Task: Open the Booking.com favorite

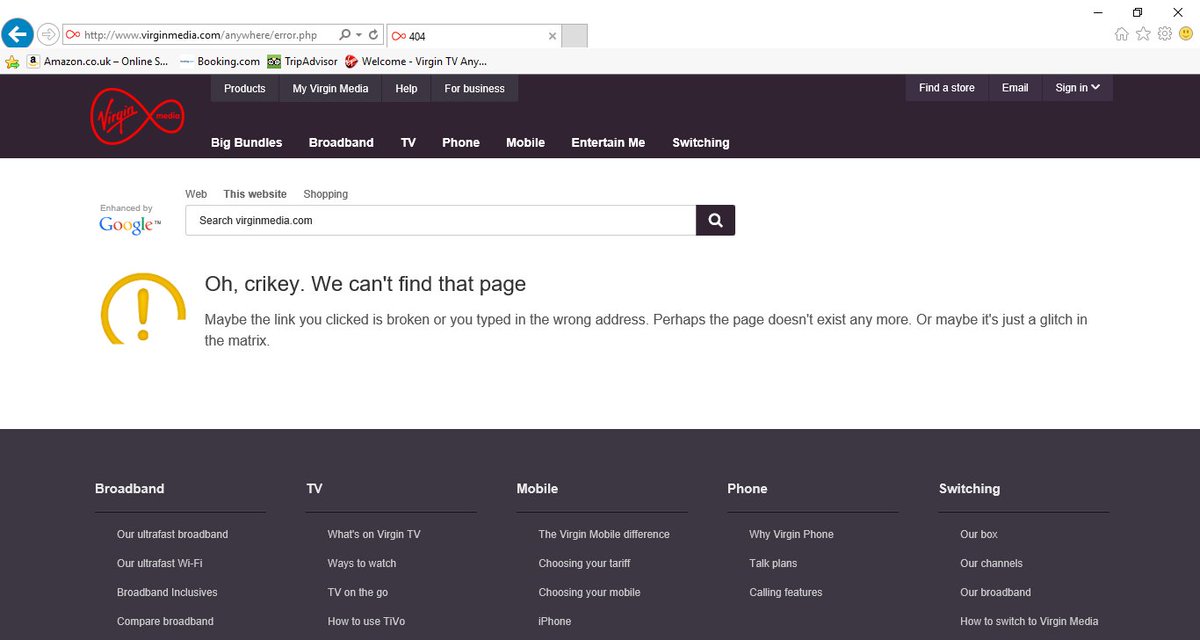Action: click(220, 61)
